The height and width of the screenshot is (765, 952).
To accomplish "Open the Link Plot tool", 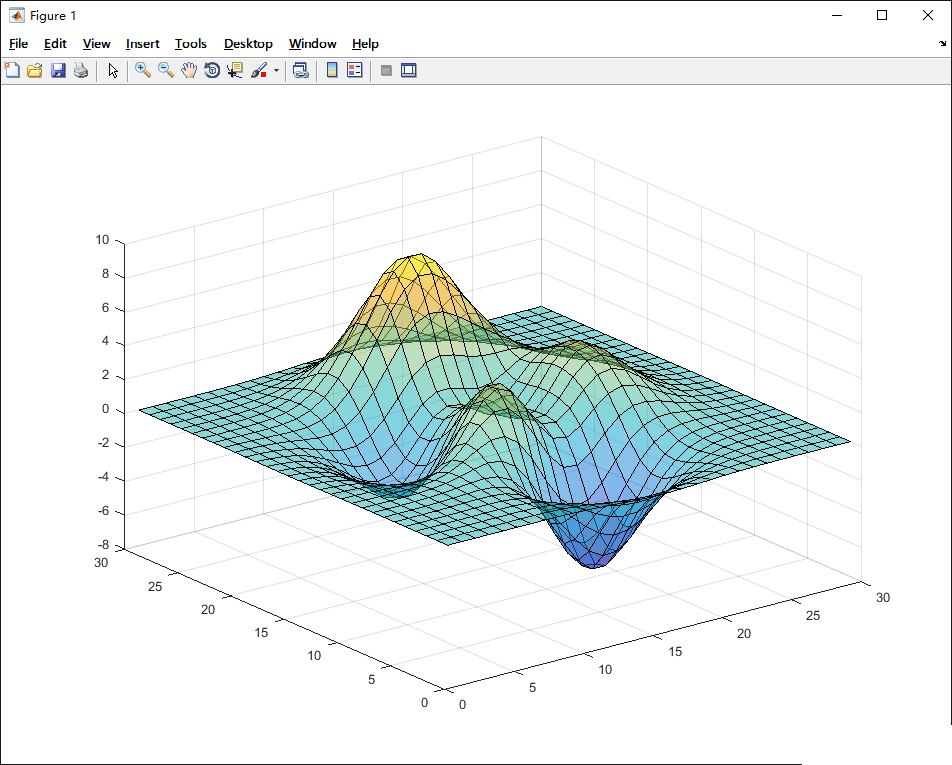I will 301,70.
